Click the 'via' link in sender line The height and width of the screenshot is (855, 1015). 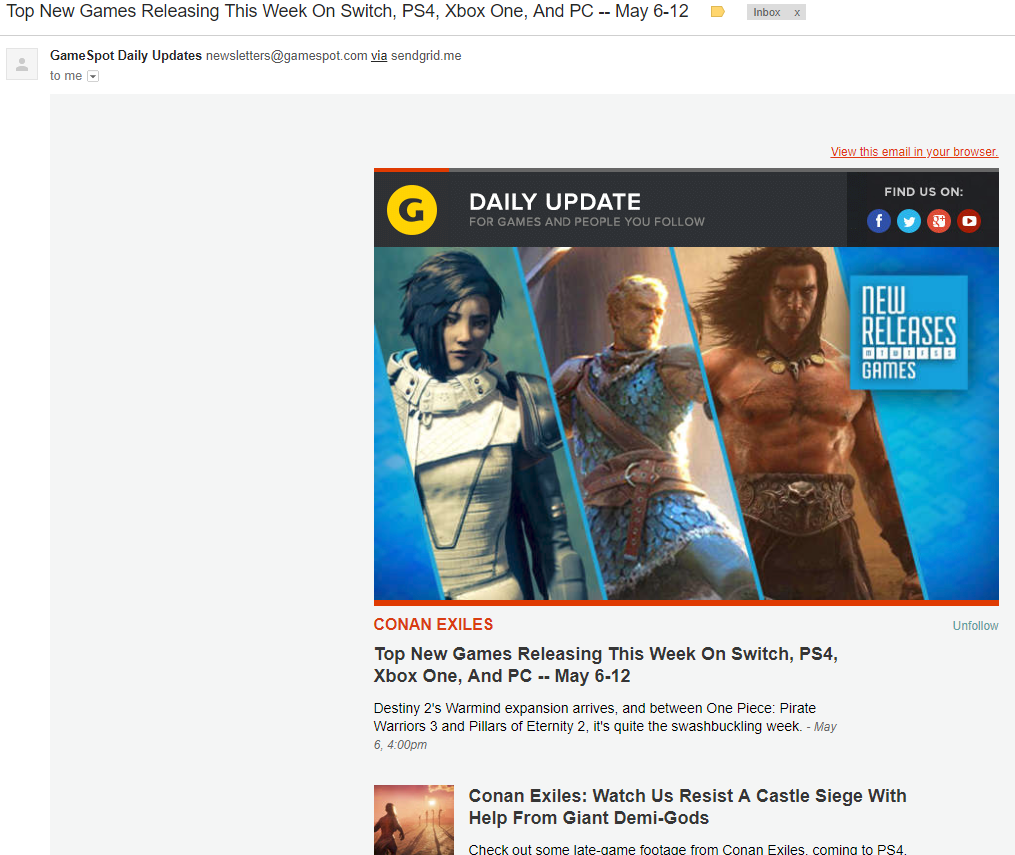379,56
